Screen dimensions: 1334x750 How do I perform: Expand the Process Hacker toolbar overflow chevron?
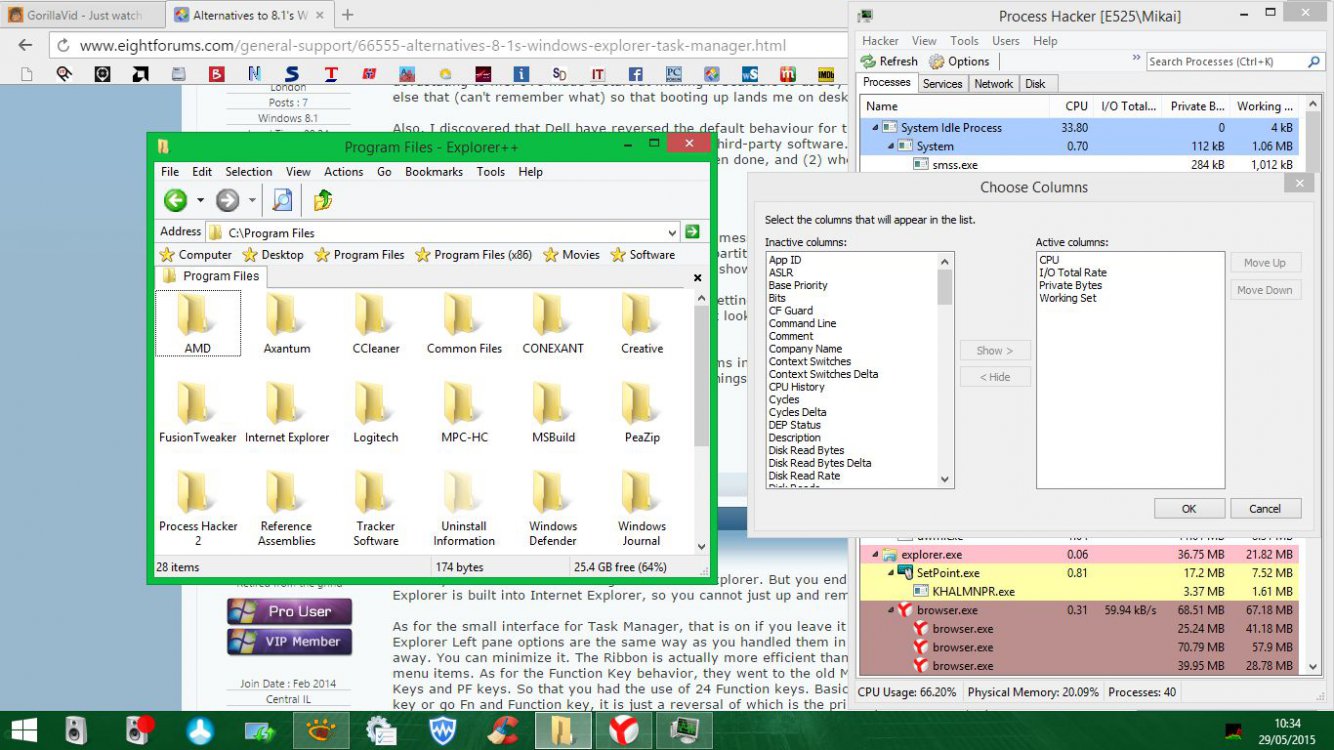tap(1136, 59)
